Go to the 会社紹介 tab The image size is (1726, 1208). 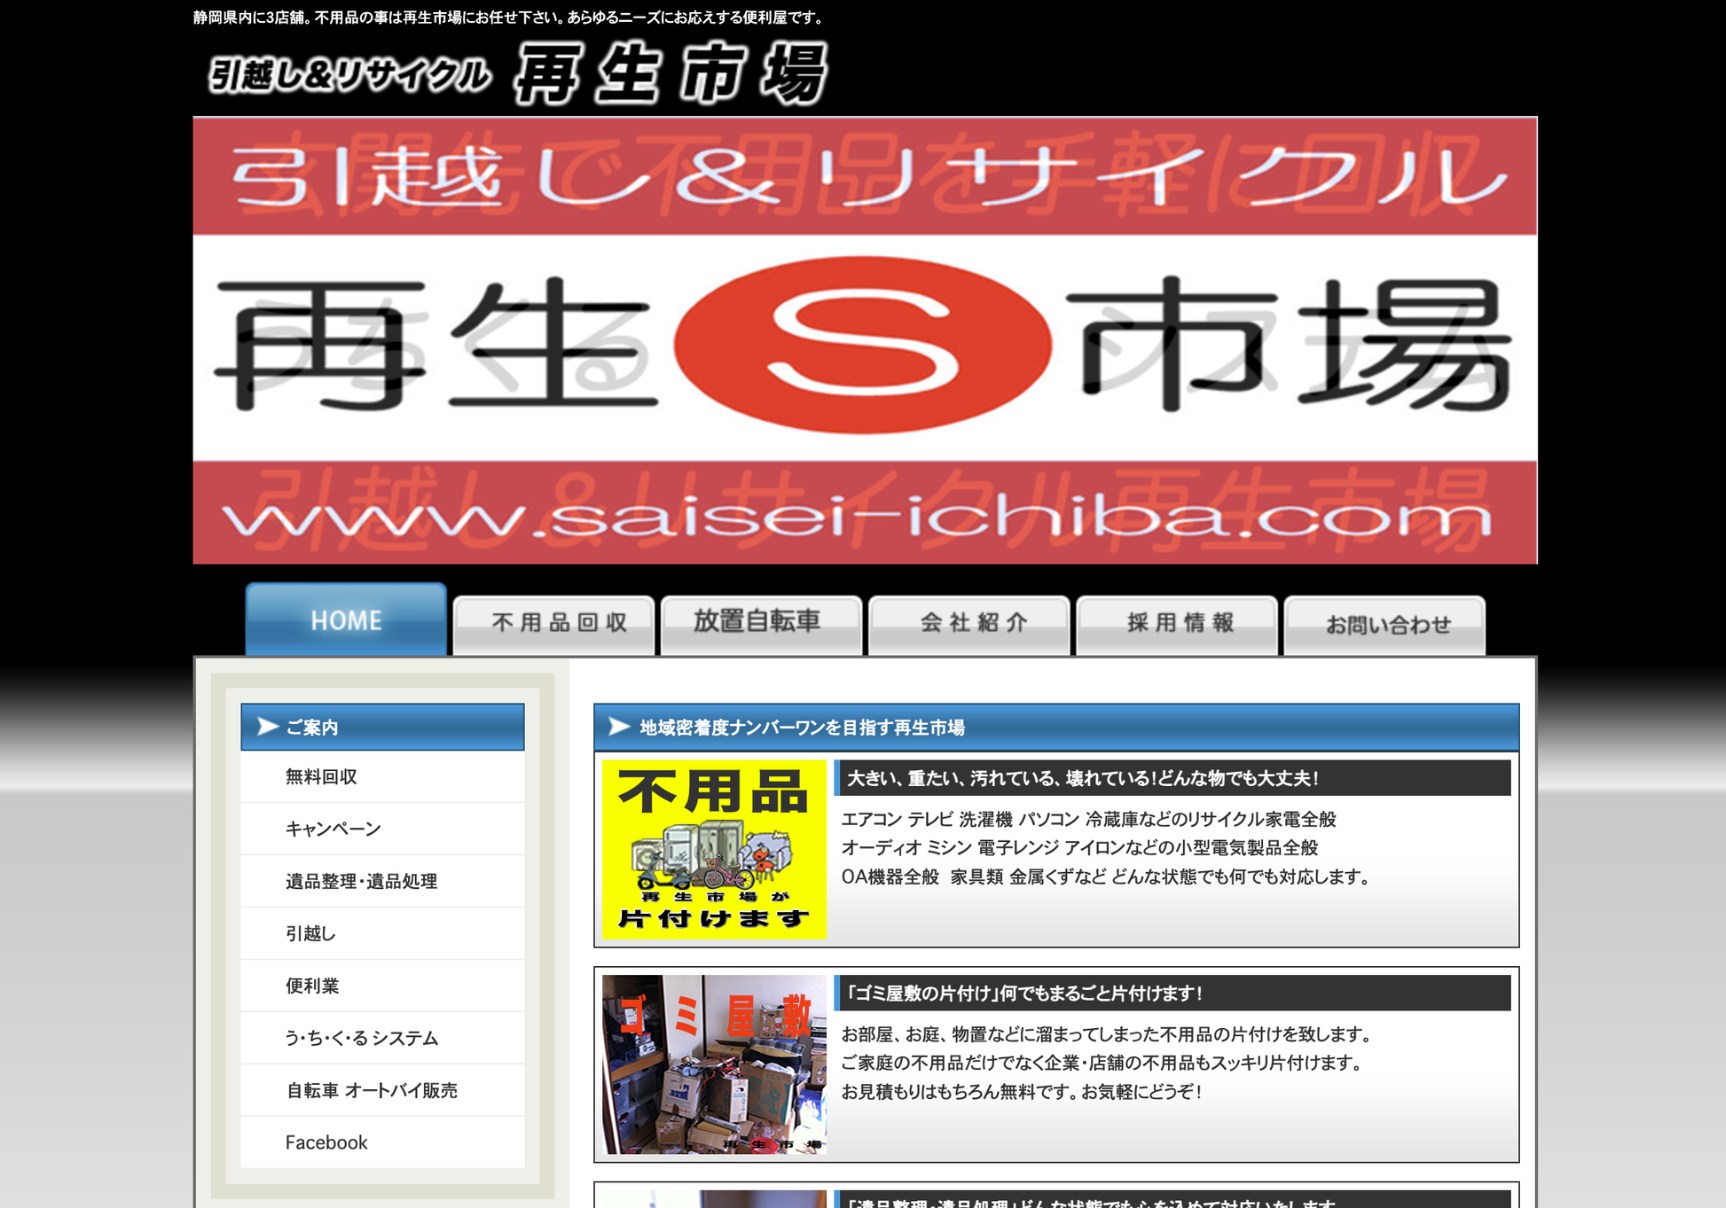[x=969, y=624]
